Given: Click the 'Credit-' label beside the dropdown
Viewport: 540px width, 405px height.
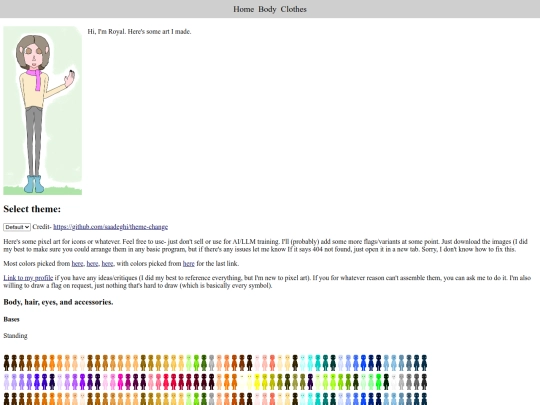Looking at the screenshot, I should tap(42, 227).
